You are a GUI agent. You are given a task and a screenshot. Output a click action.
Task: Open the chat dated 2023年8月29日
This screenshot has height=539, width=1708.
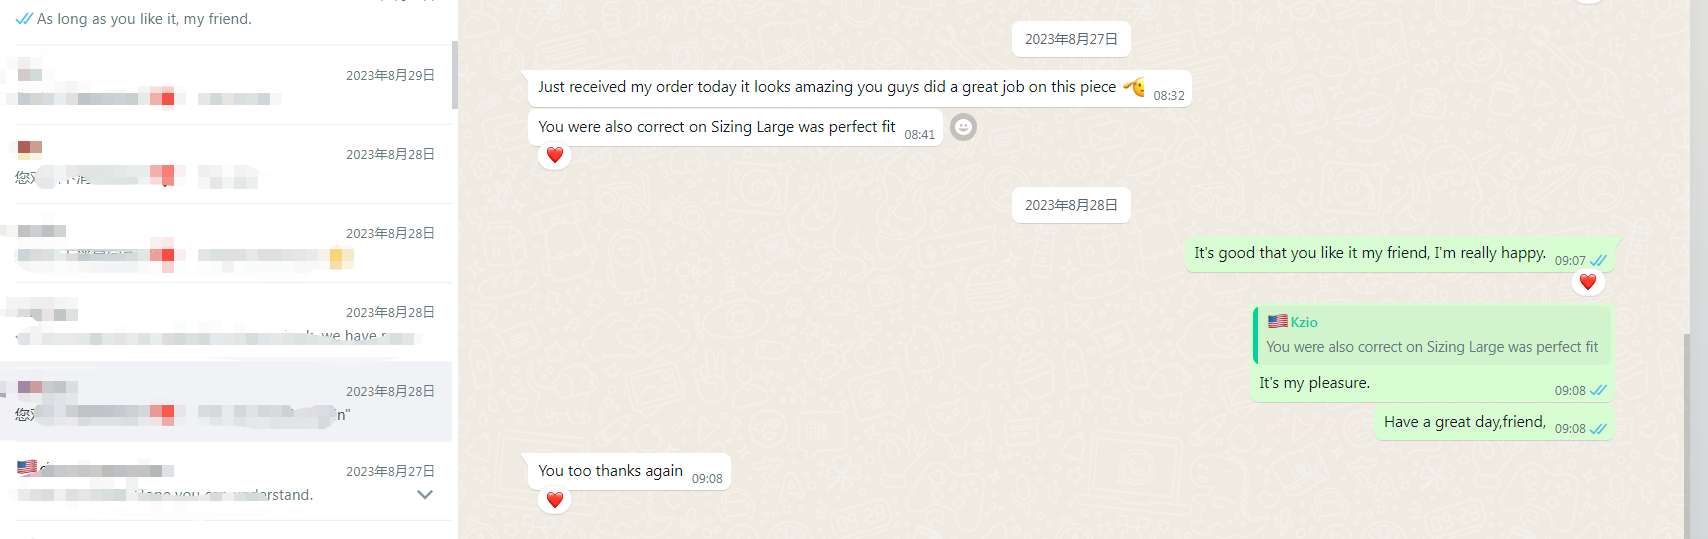pos(226,86)
